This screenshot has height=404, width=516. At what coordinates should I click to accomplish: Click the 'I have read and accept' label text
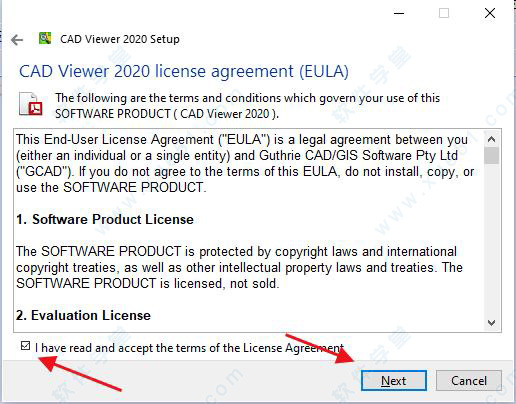pyautogui.click(x=189, y=348)
